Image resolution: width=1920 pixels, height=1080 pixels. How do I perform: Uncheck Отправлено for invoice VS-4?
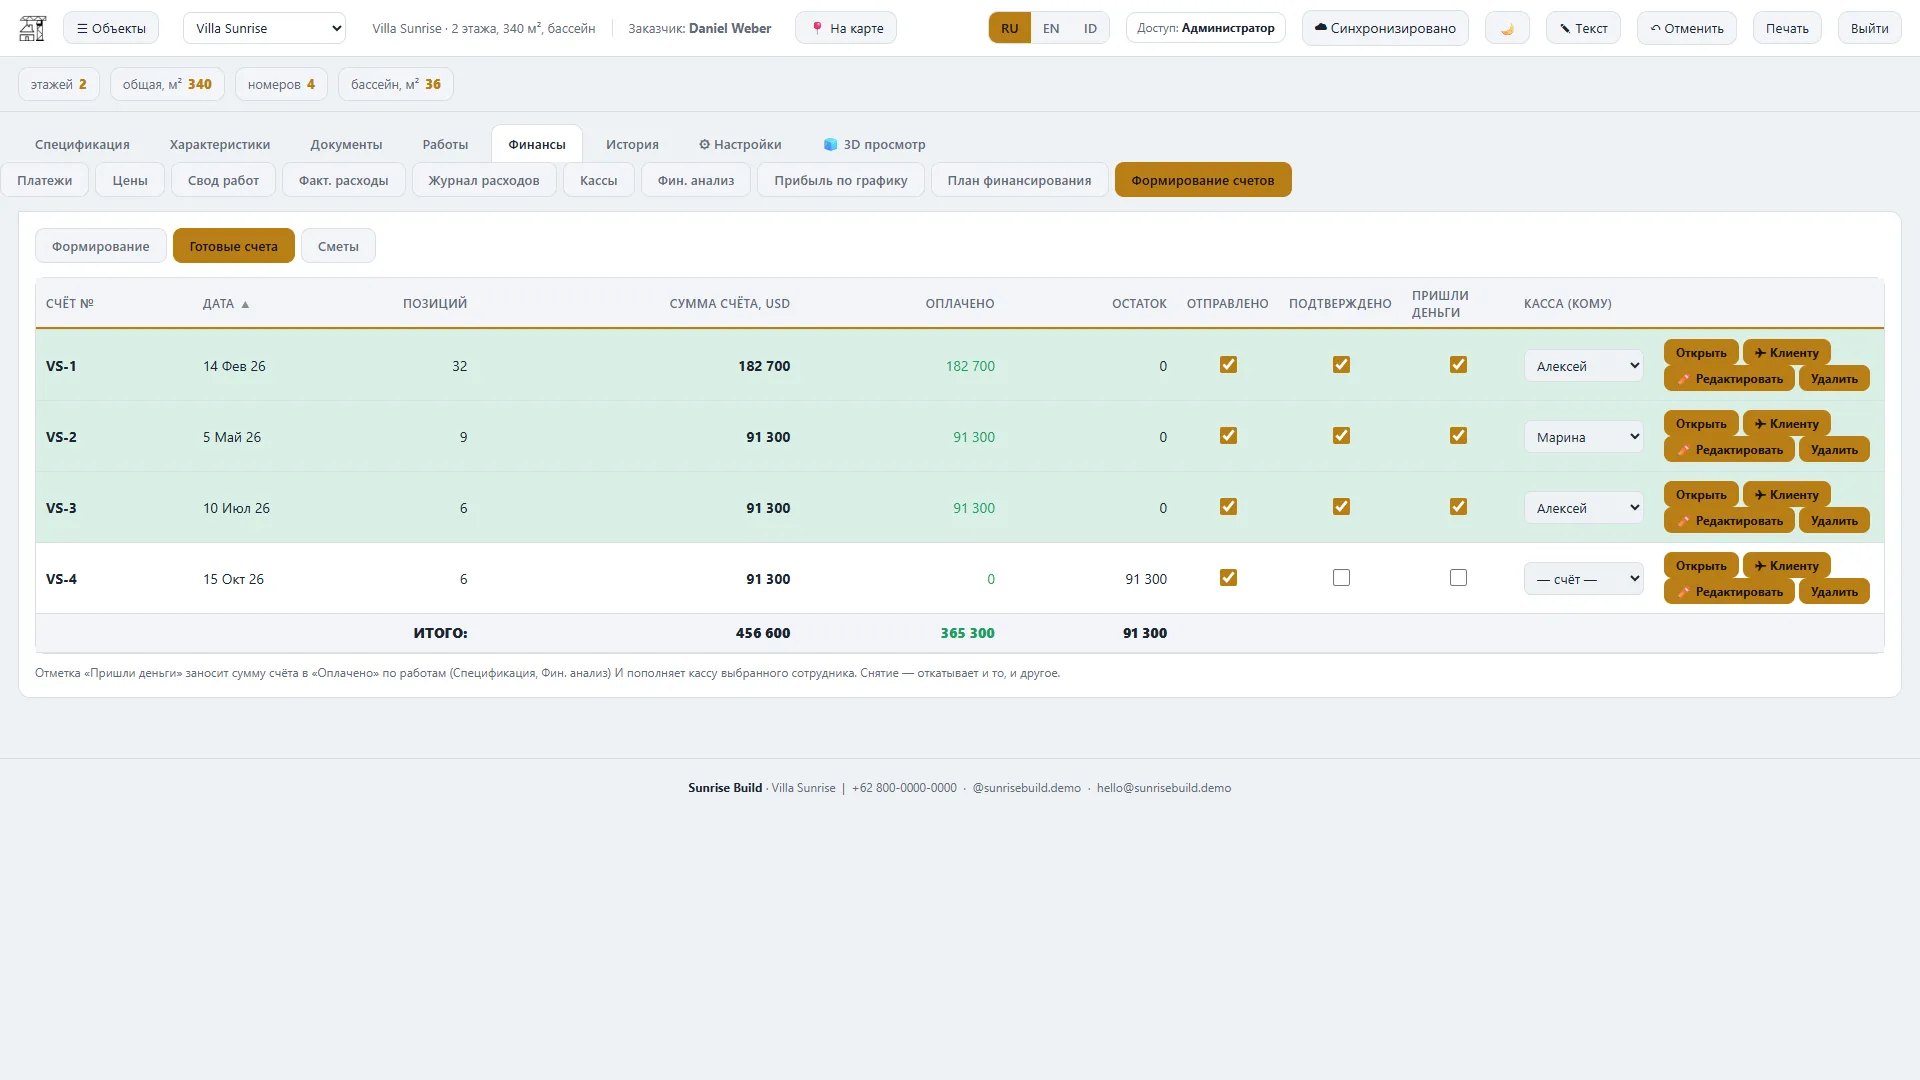click(1228, 578)
